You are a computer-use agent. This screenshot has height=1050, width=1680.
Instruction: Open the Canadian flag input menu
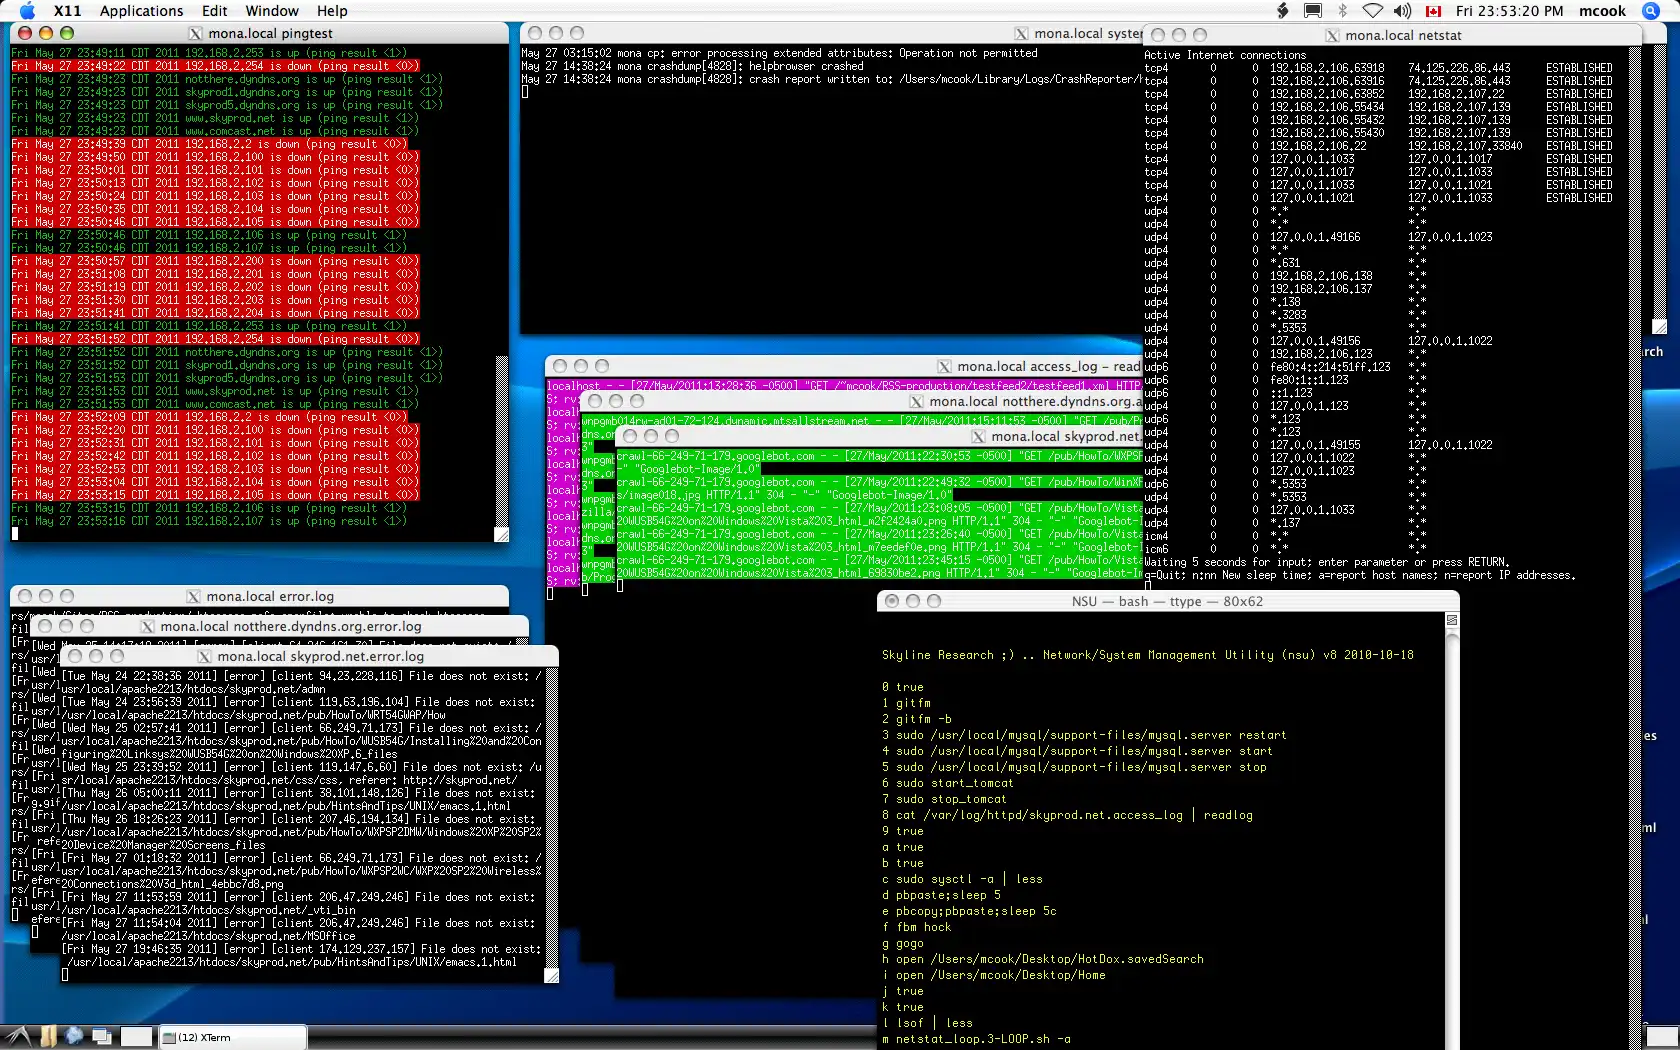1433,11
